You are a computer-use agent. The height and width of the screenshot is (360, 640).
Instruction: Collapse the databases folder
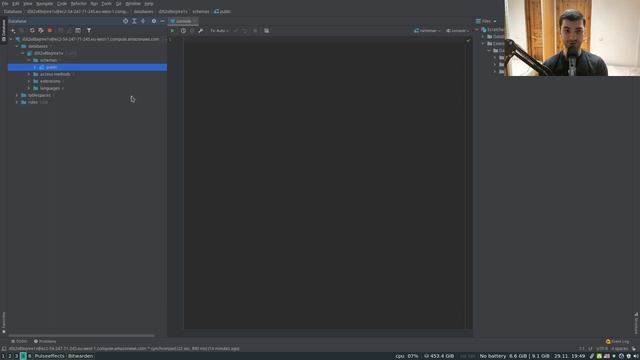coord(17,46)
